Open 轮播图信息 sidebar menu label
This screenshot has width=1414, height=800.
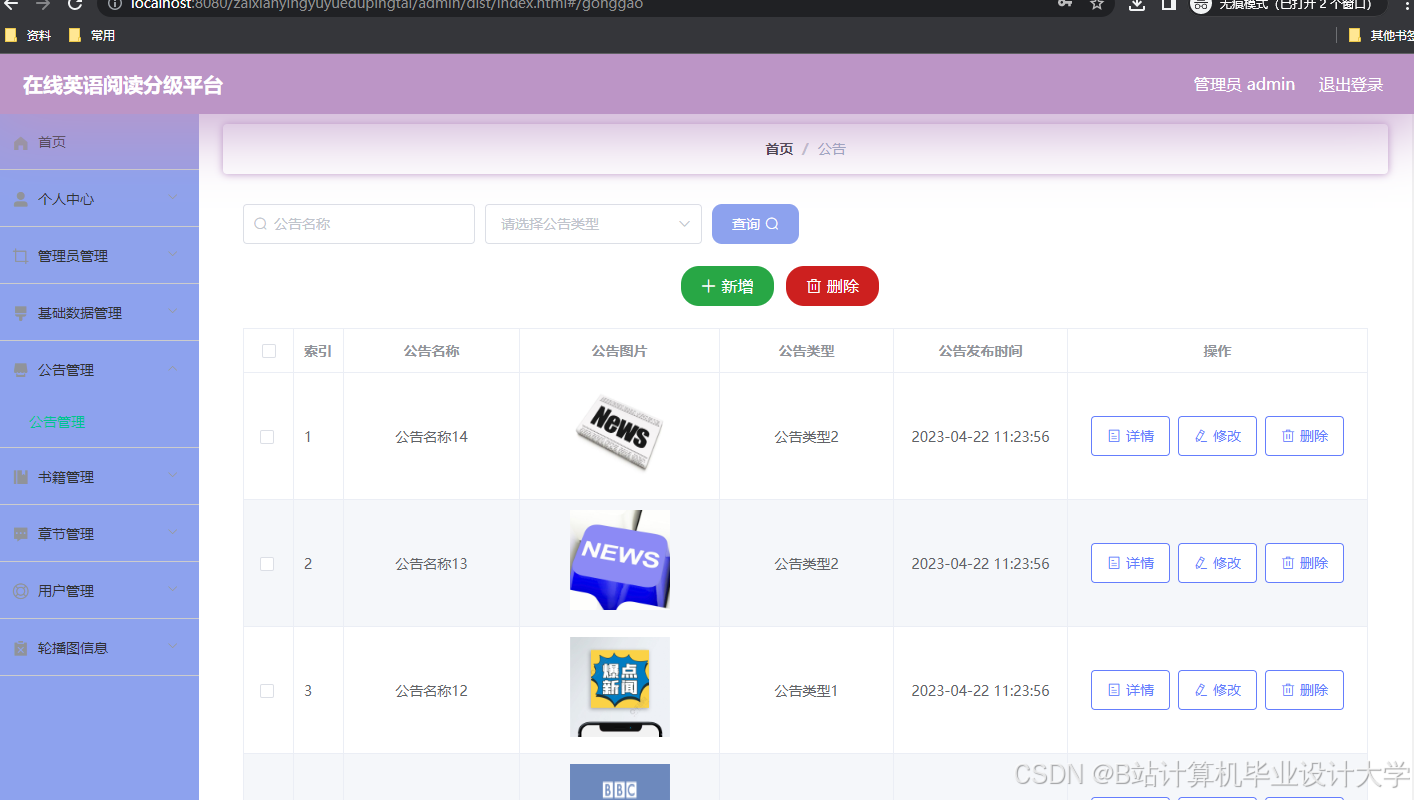click(73, 648)
